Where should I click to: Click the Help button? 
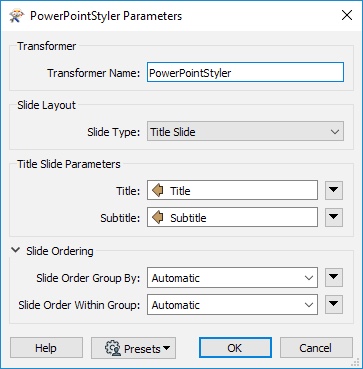pyautogui.click(x=46, y=348)
